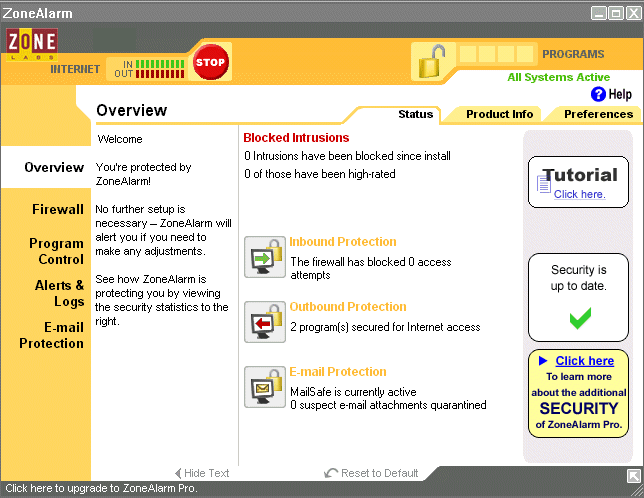Click the green security checkmark

pyautogui.click(x=580, y=318)
